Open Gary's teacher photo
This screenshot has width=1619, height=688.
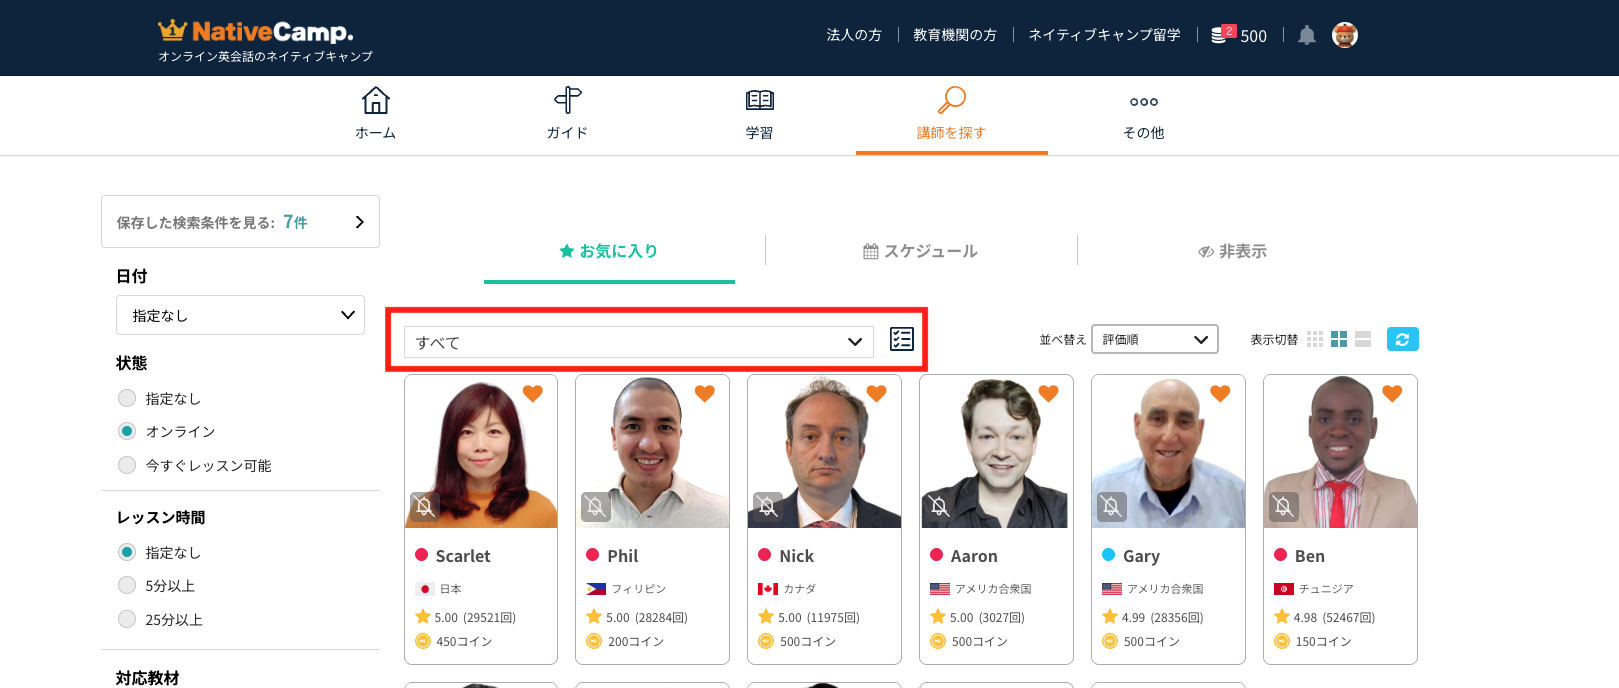(1168, 452)
